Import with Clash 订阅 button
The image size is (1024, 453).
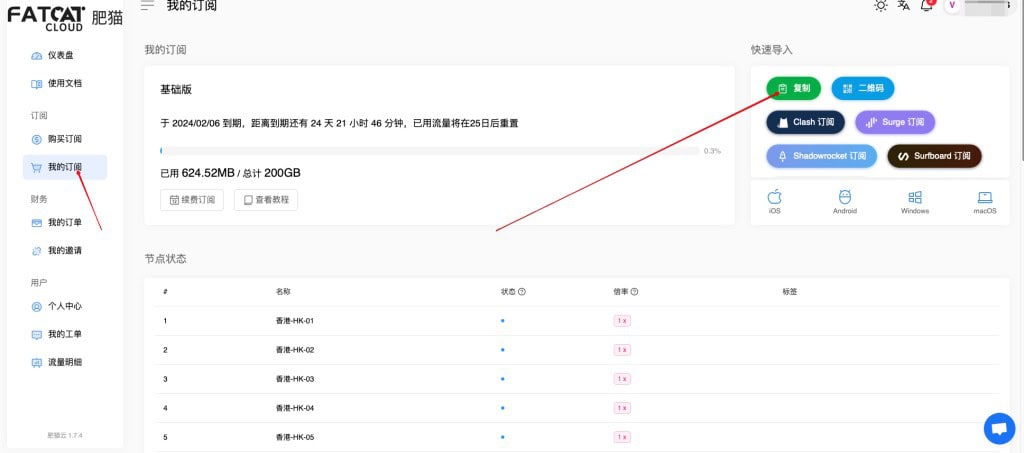[805, 122]
